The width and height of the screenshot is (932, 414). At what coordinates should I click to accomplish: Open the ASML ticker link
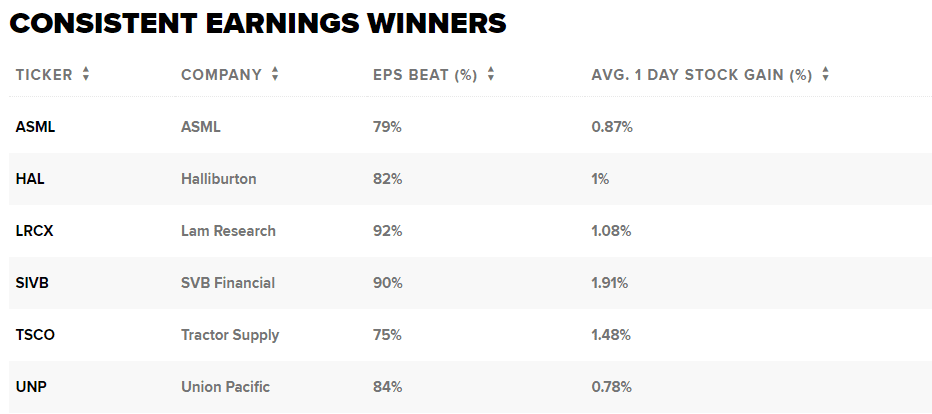click(35, 127)
